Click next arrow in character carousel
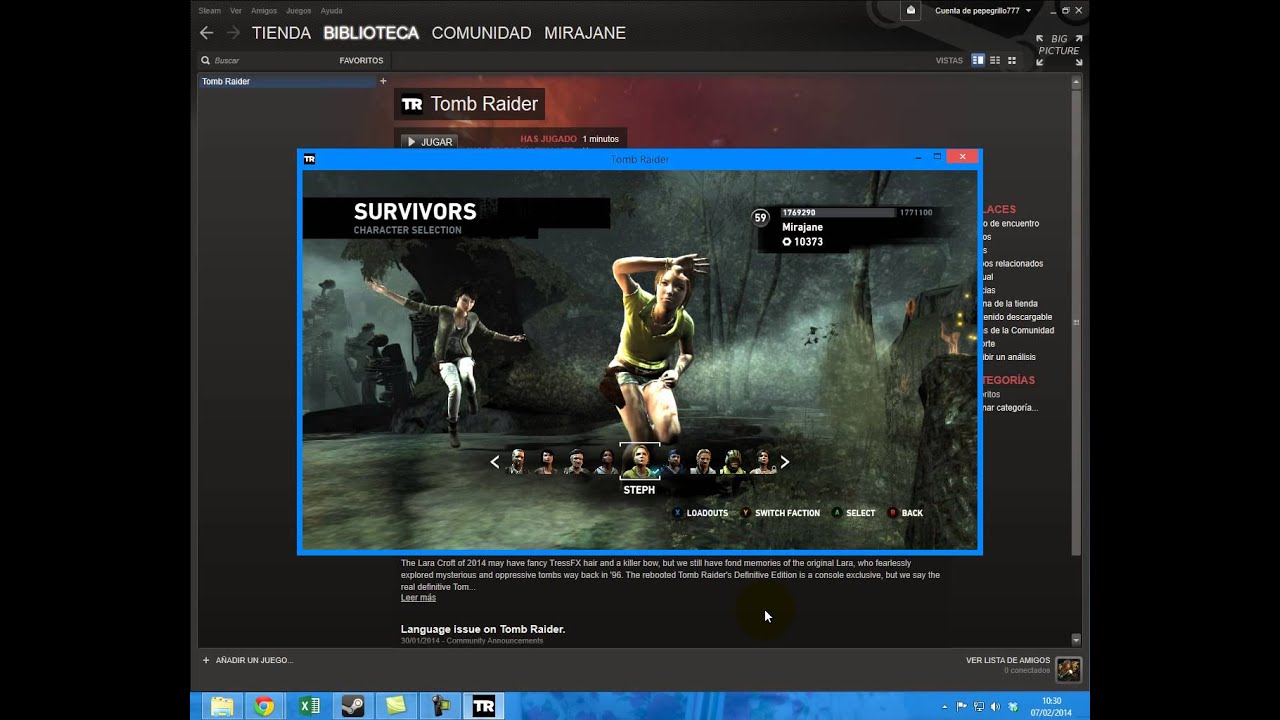Screen dimensions: 1280x720 coord(785,462)
